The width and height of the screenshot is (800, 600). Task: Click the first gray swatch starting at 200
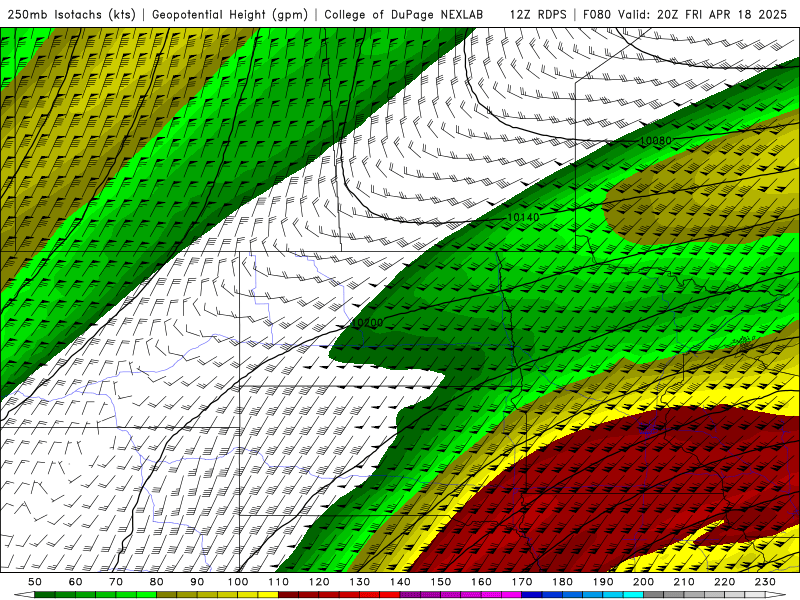coord(654,595)
